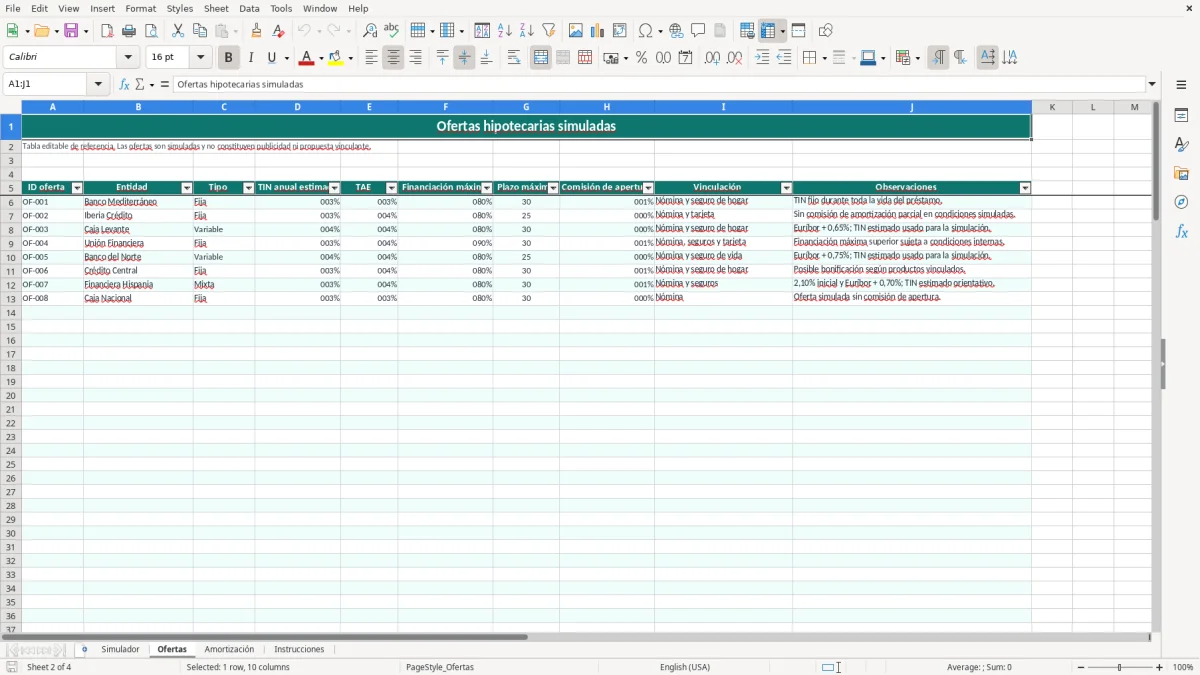Image resolution: width=1200 pixels, height=675 pixels.
Task: Switch to the Instrucciones sheet tab
Action: pyautogui.click(x=299, y=649)
